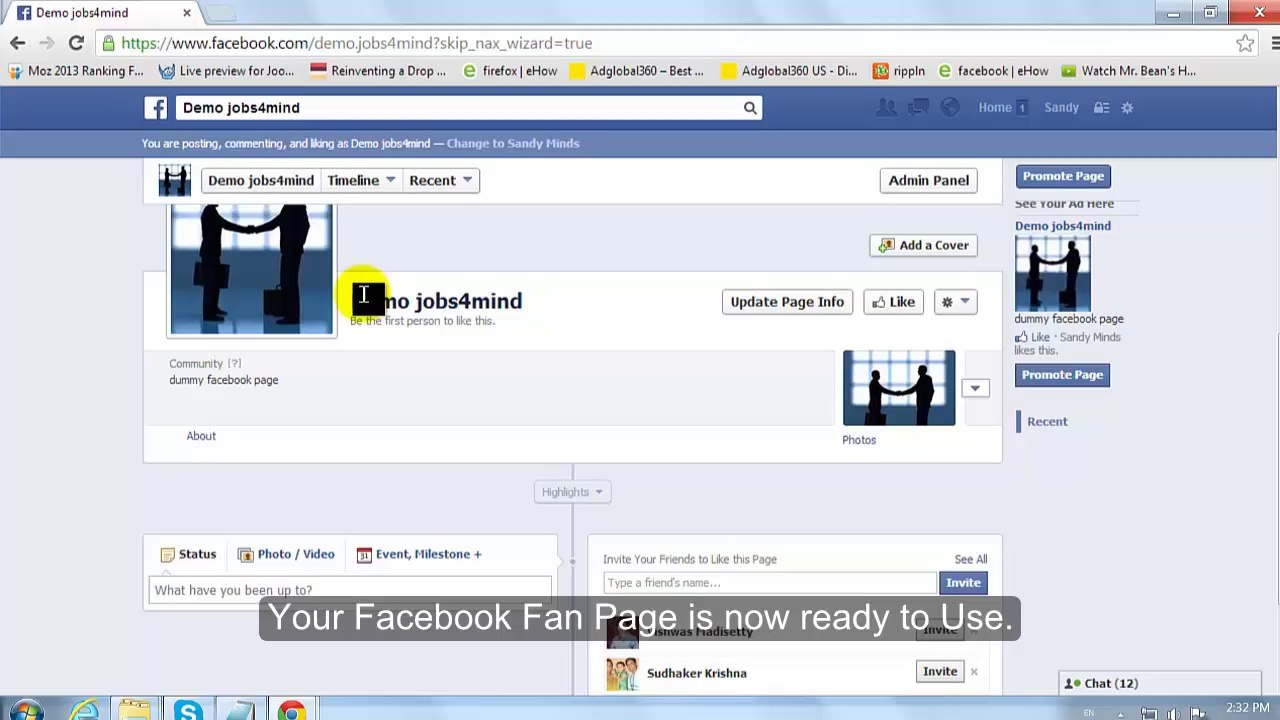The height and width of the screenshot is (720, 1280).
Task: Open the firefox | eHow bookmark
Action: [509, 71]
